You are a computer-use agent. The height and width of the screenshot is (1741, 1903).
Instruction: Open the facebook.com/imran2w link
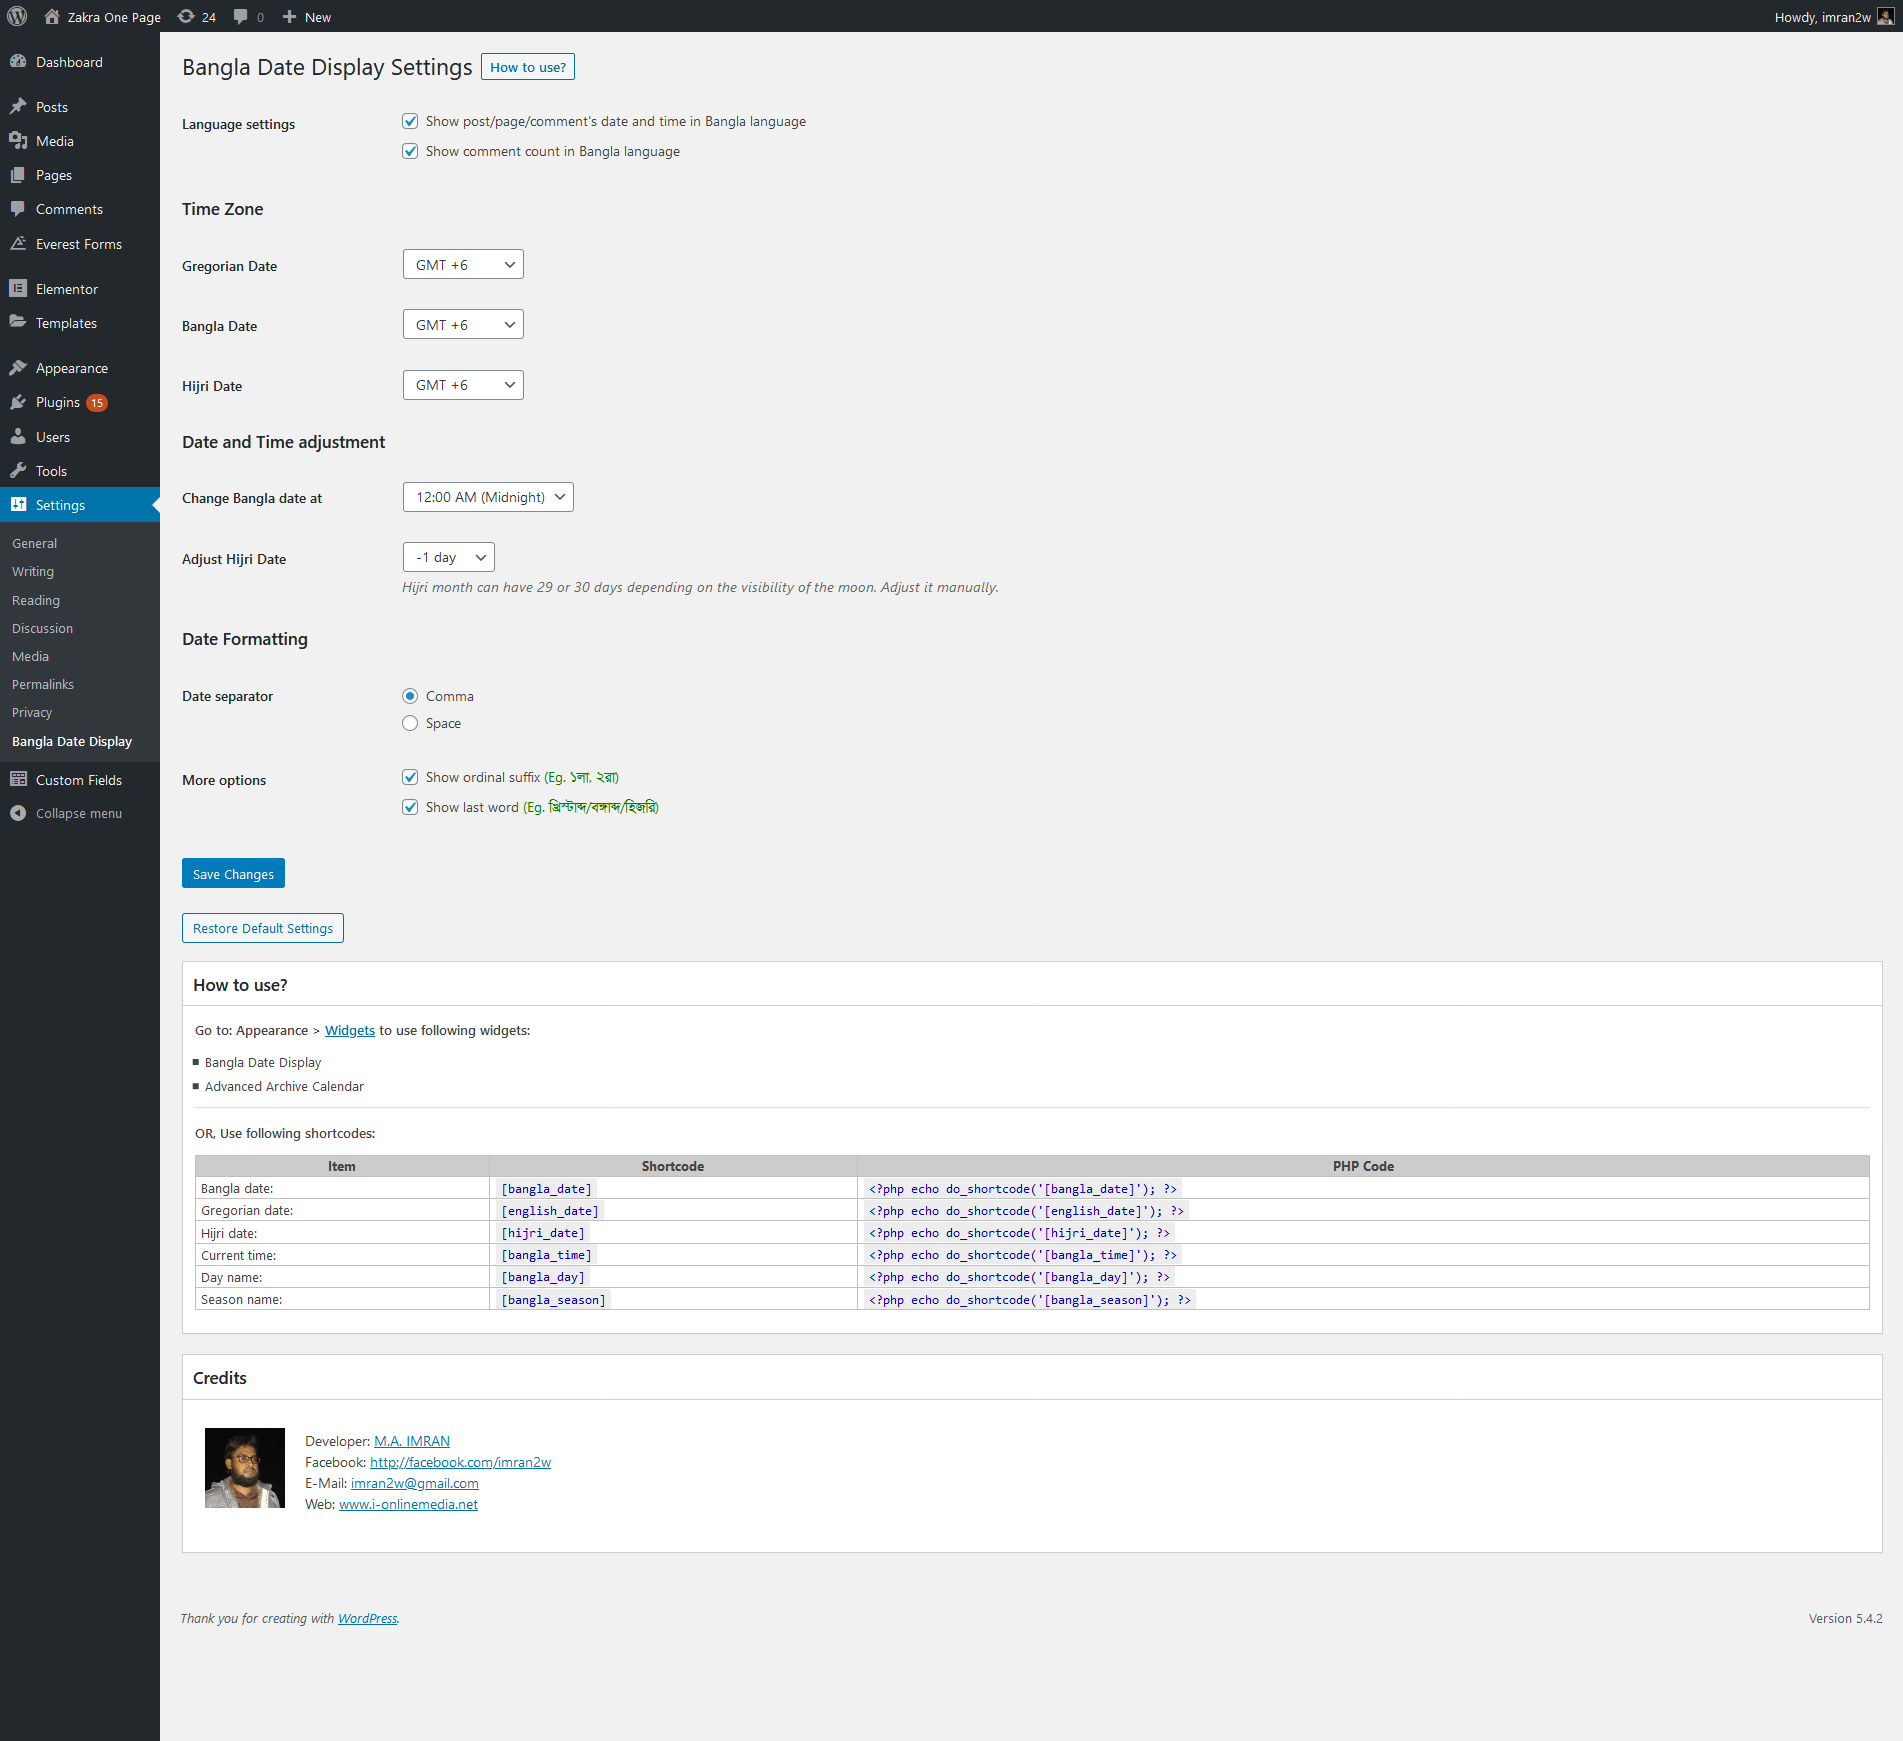pyautogui.click(x=460, y=1462)
